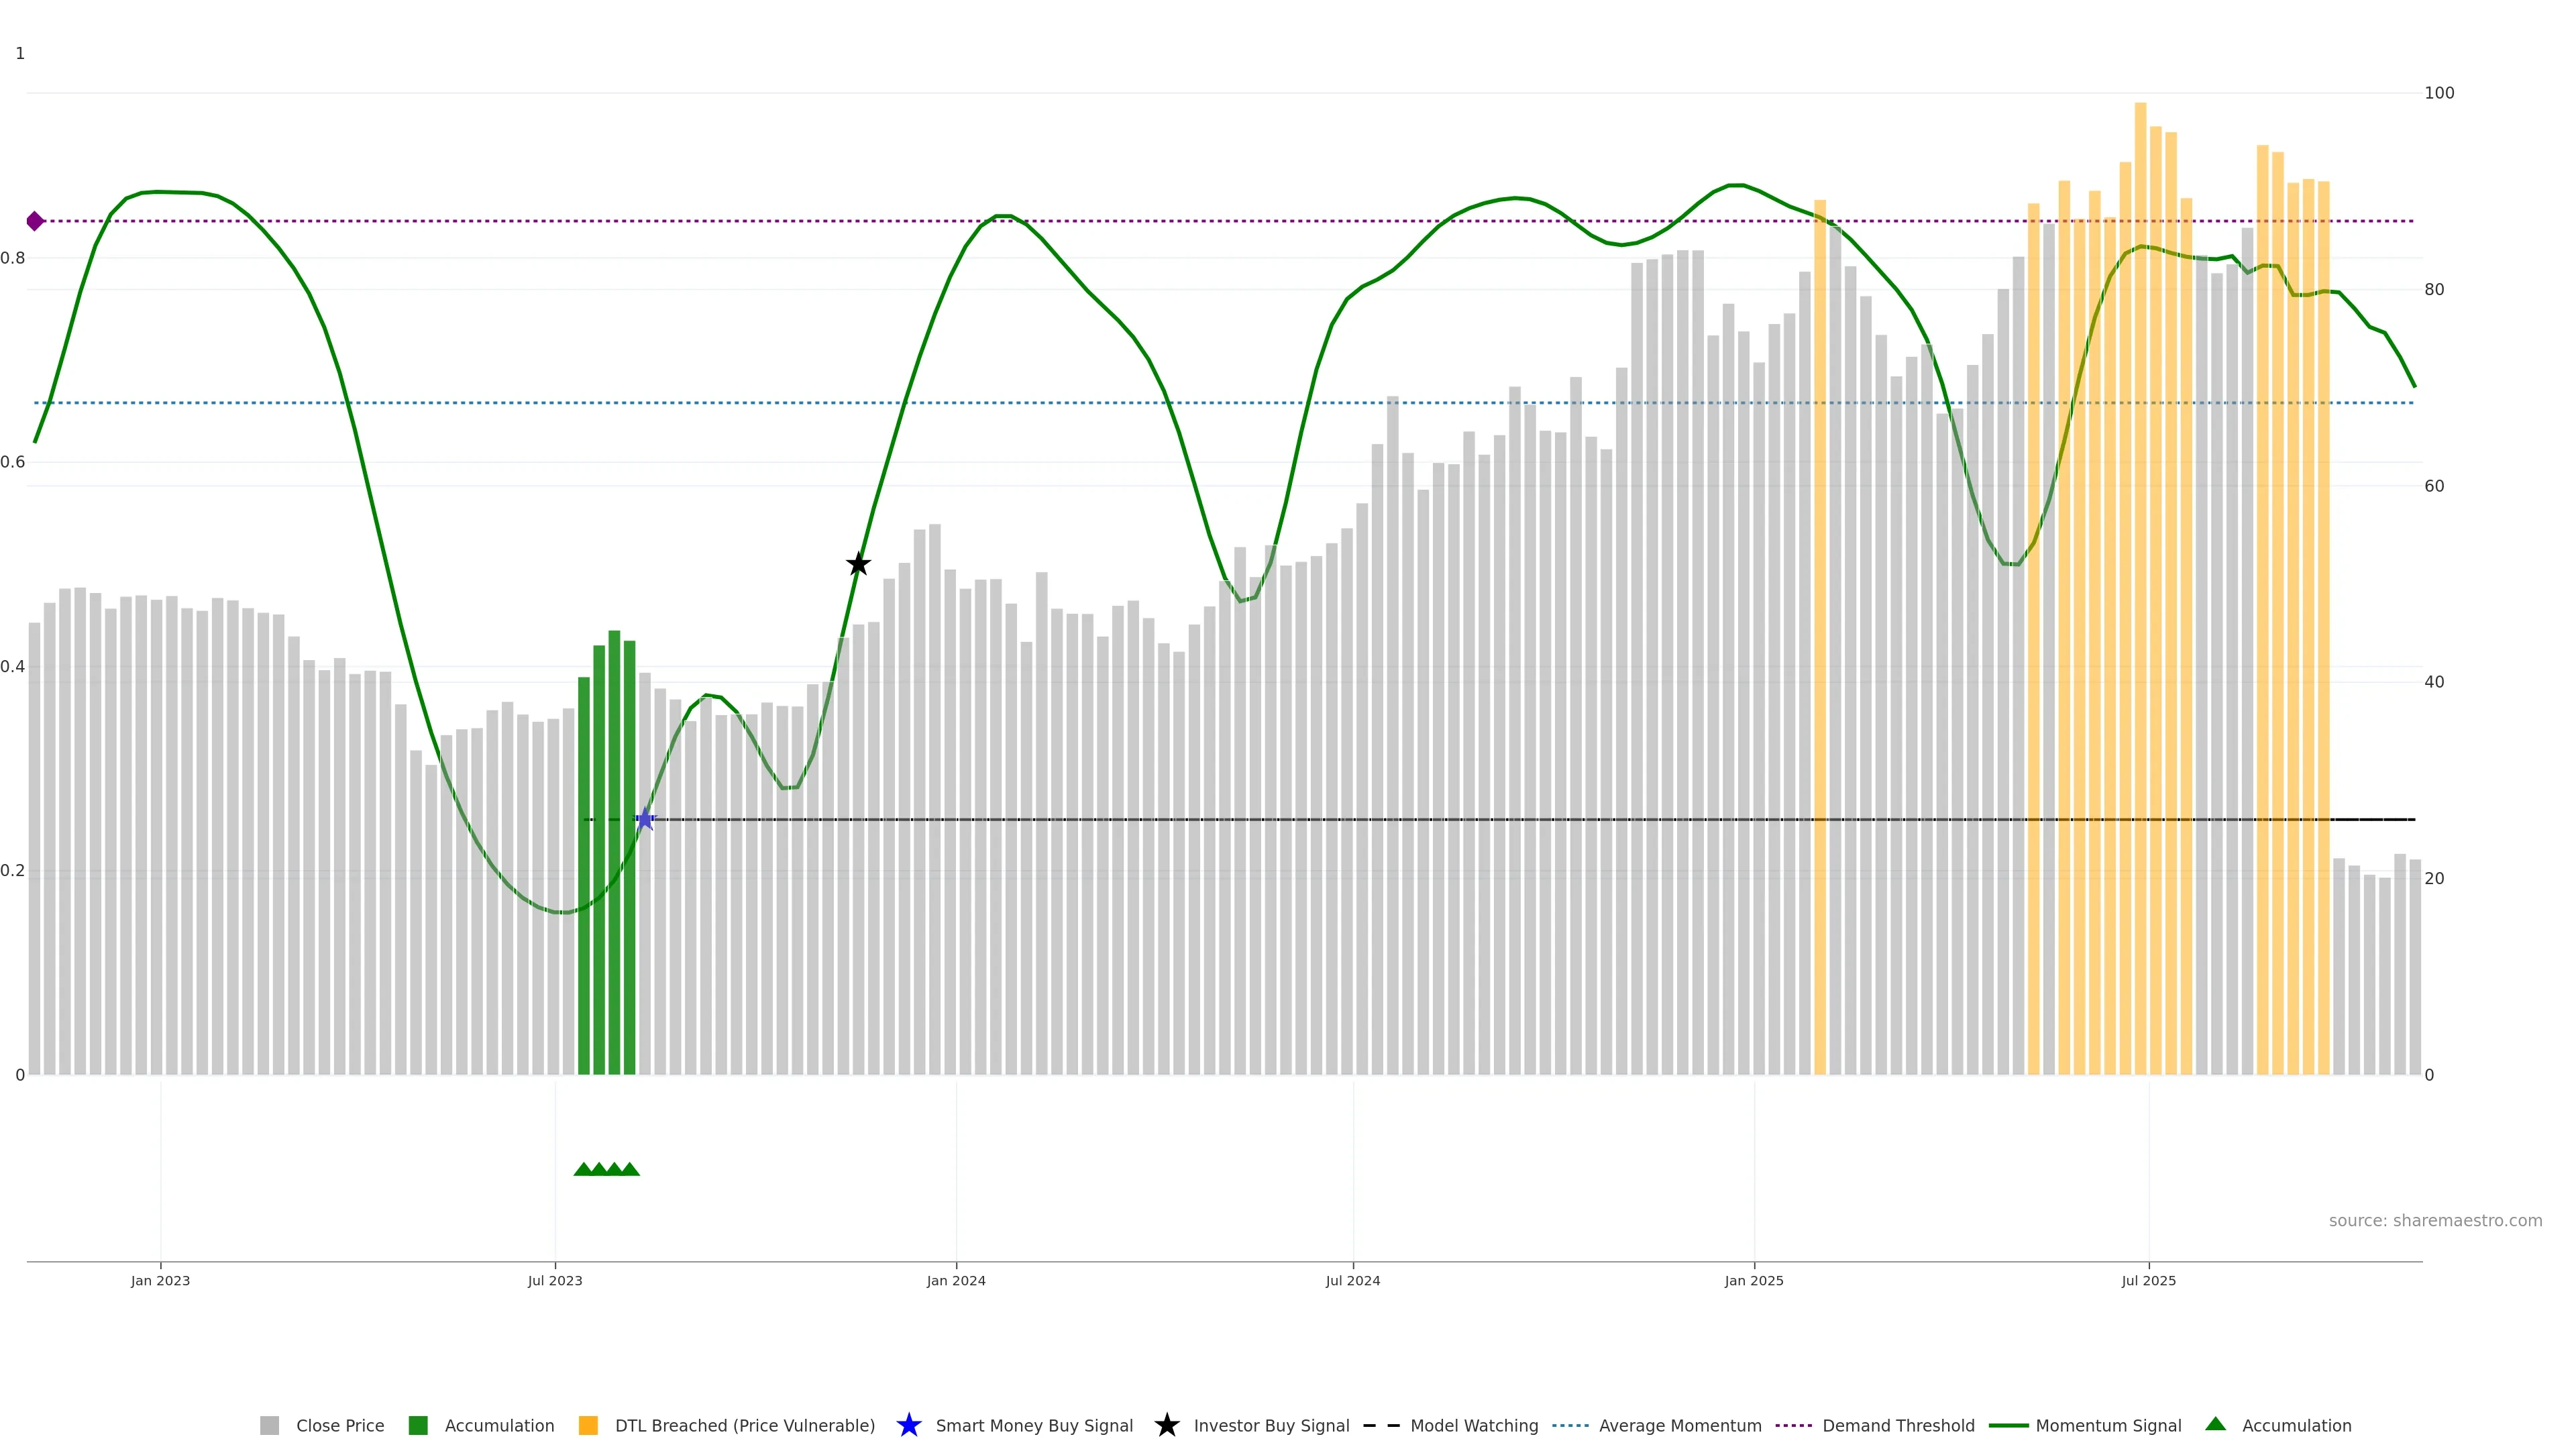Click the source sharemaestro.com text
This screenshot has width=2576, height=1449.
pos(2435,1220)
